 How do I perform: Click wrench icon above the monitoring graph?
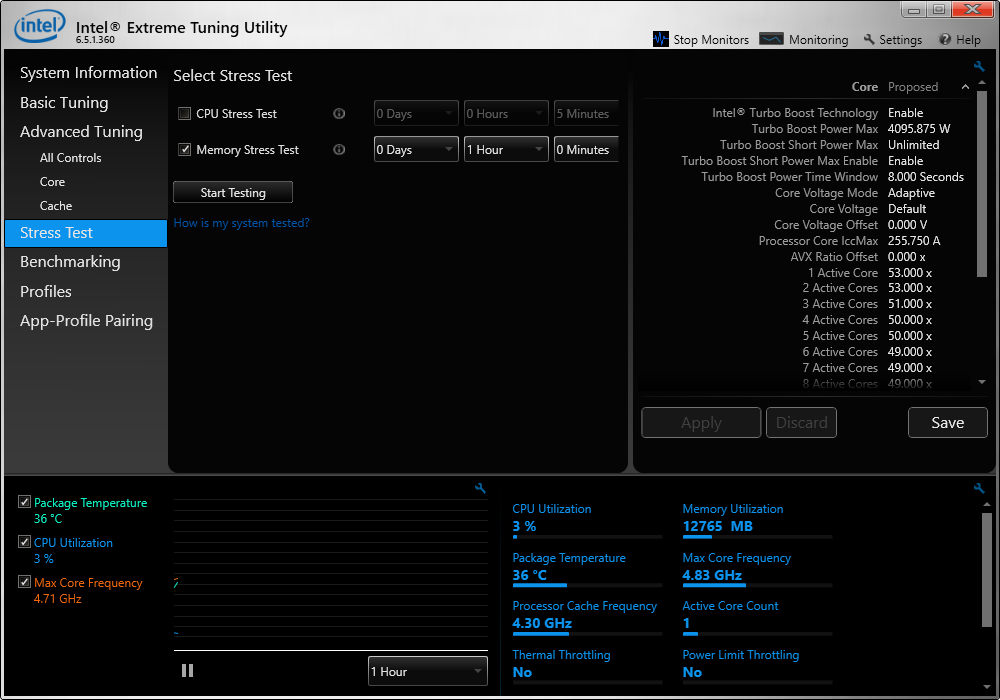(x=480, y=488)
